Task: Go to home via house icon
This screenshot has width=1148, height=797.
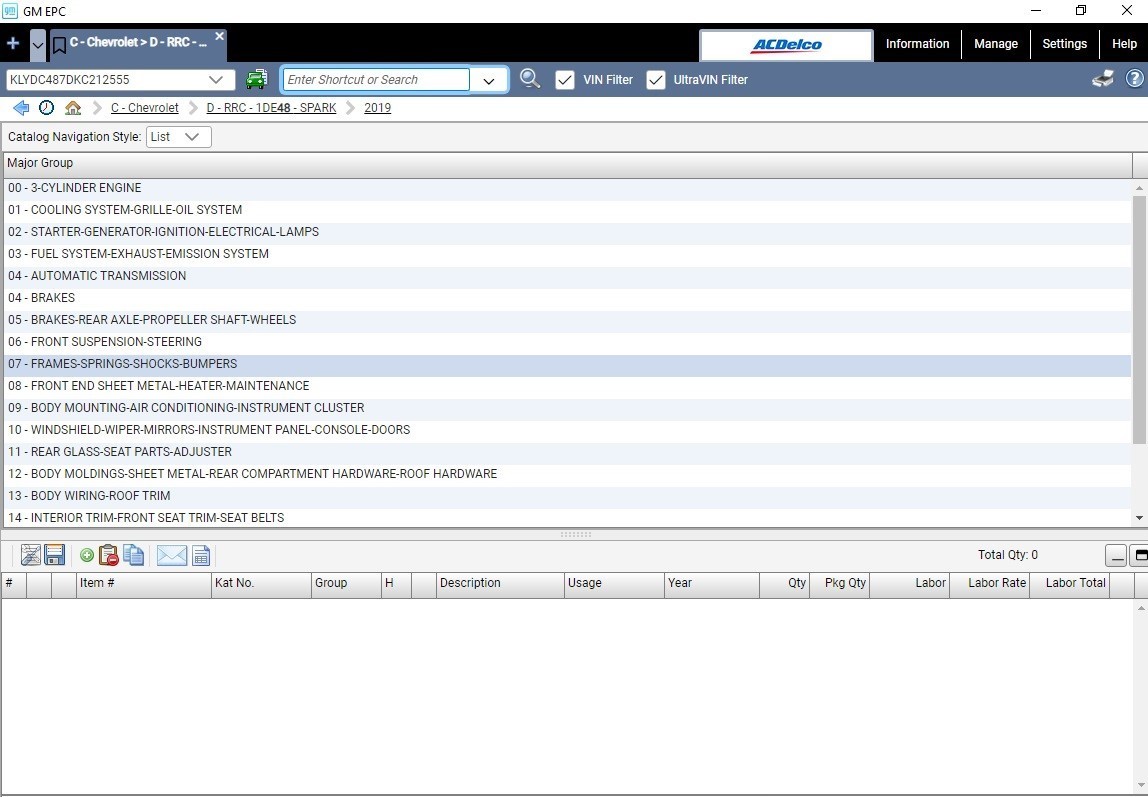Action: pyautogui.click(x=72, y=108)
